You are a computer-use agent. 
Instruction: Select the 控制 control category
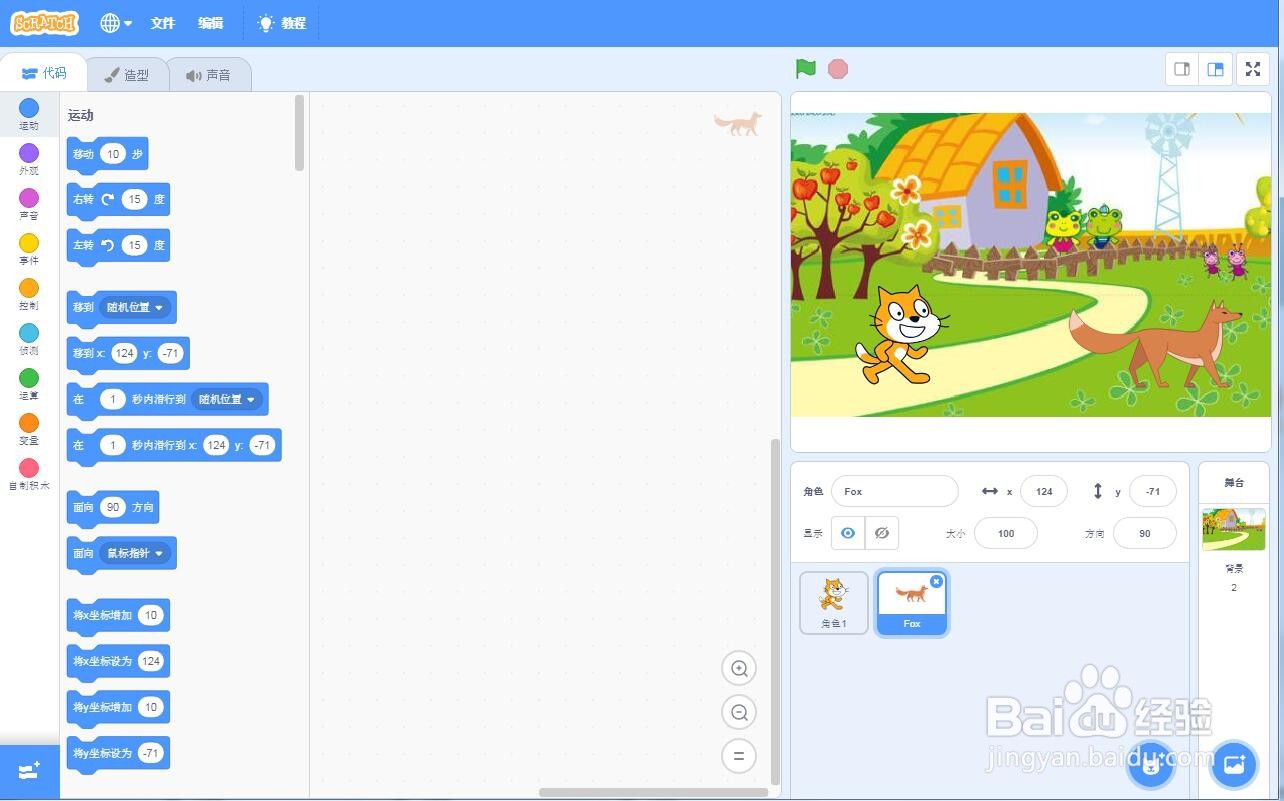(x=29, y=295)
